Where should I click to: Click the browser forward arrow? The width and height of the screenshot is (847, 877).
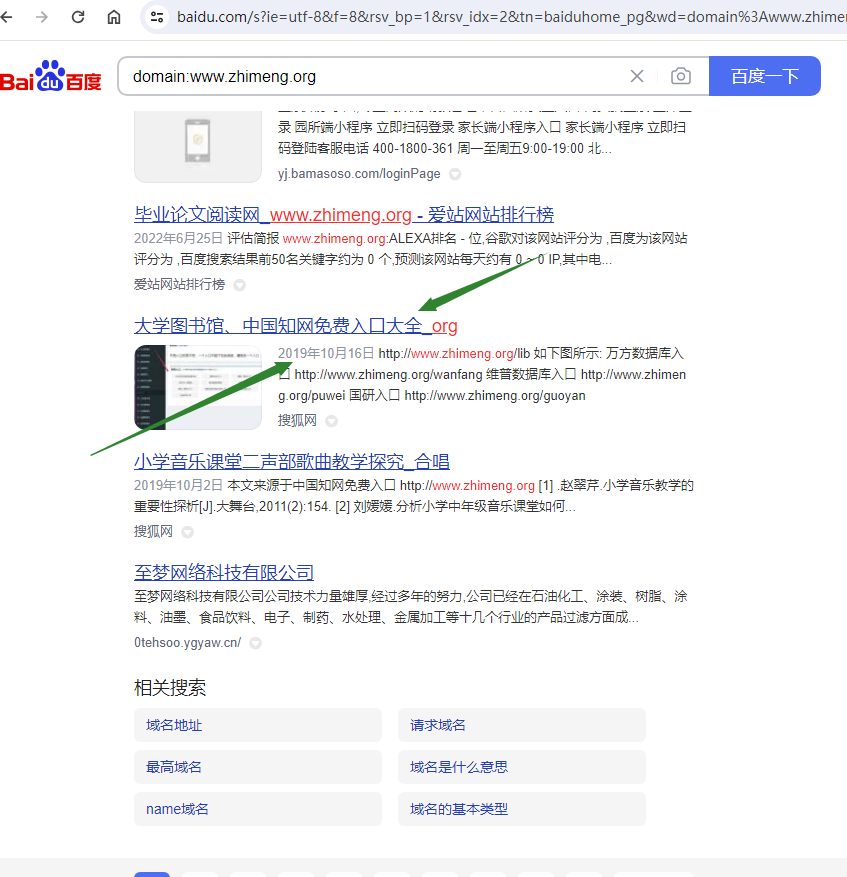42,17
